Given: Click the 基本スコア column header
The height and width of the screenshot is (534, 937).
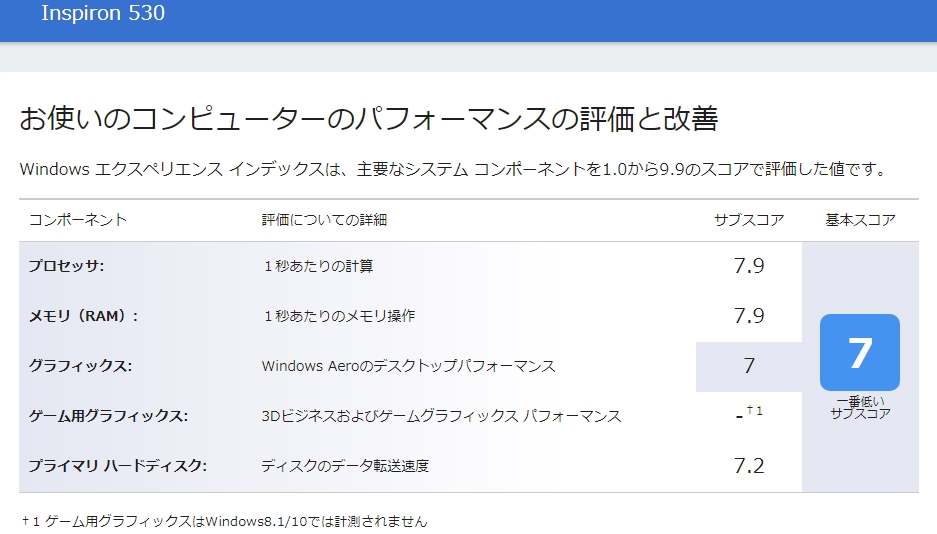Looking at the screenshot, I should click(861, 220).
